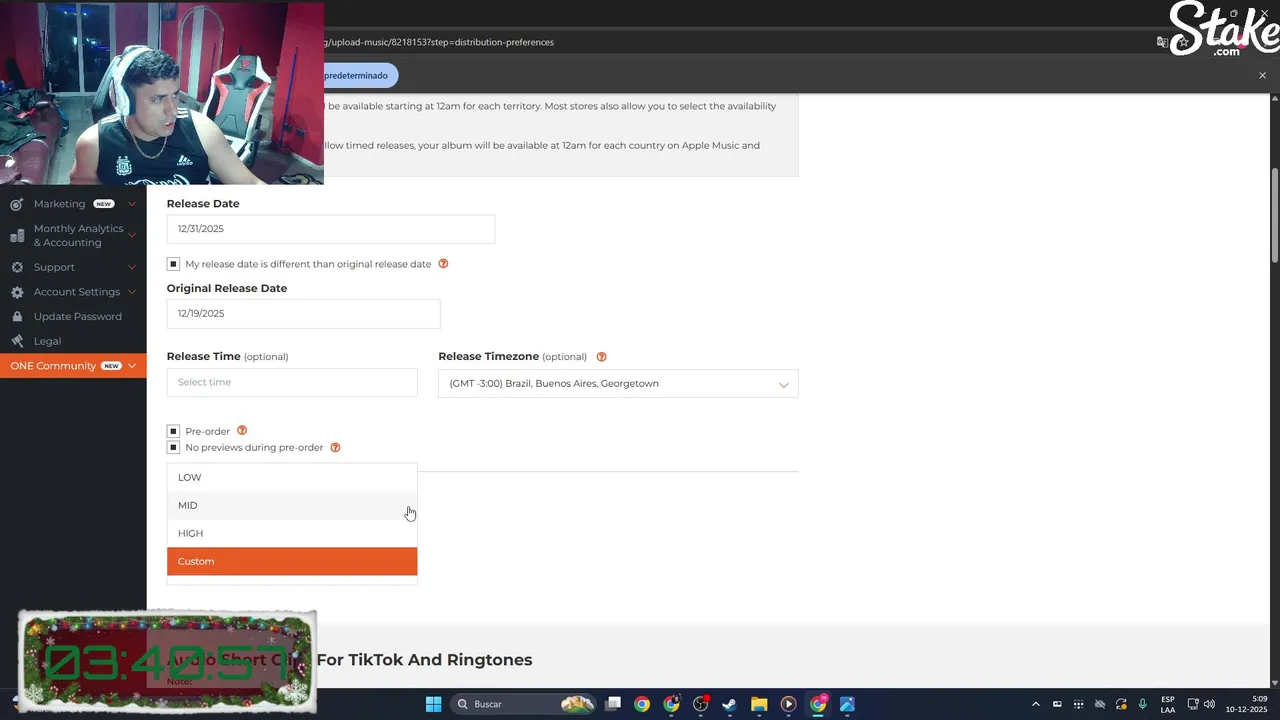Open the Support sidebar item
This screenshot has width=1280, height=720.
pyautogui.click(x=54, y=267)
